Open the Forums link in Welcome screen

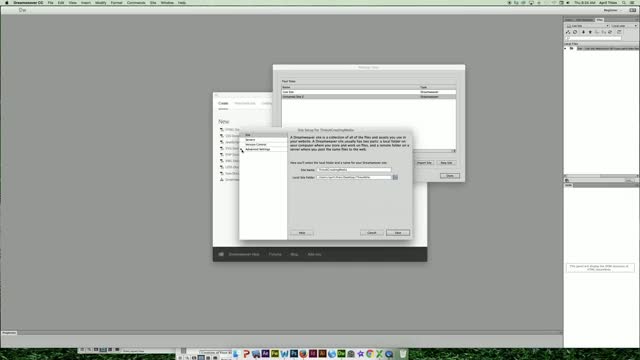point(275,254)
